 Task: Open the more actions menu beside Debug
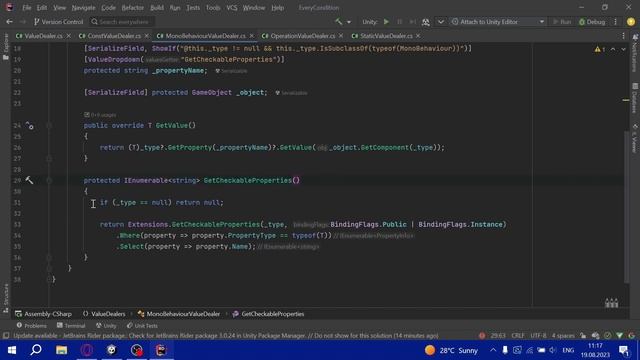pos(616,22)
